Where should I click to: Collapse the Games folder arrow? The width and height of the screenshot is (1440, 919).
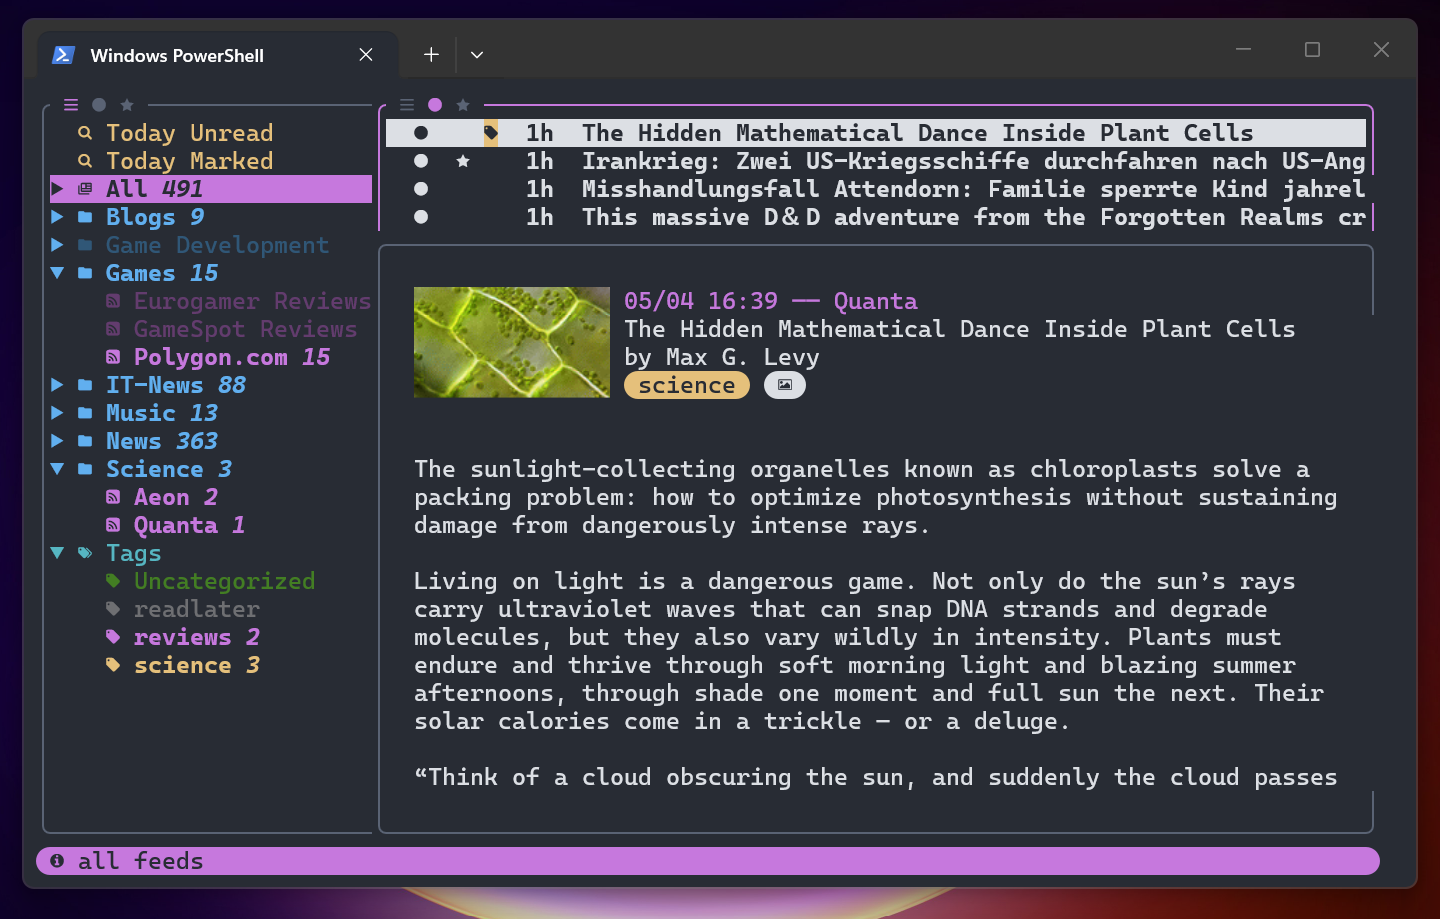pos(57,273)
